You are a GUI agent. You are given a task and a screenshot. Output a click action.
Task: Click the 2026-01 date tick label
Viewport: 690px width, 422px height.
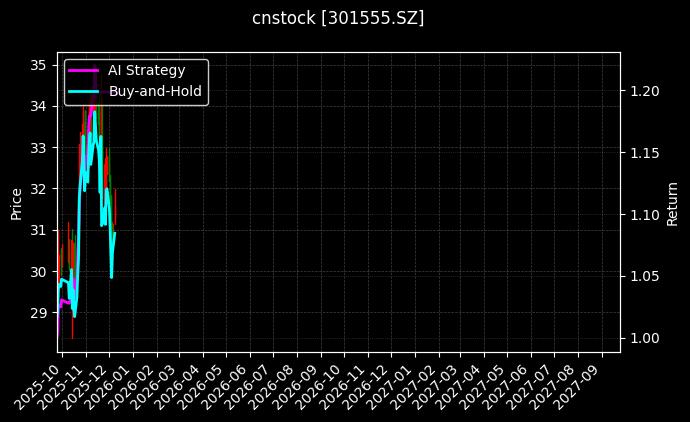click(109, 388)
